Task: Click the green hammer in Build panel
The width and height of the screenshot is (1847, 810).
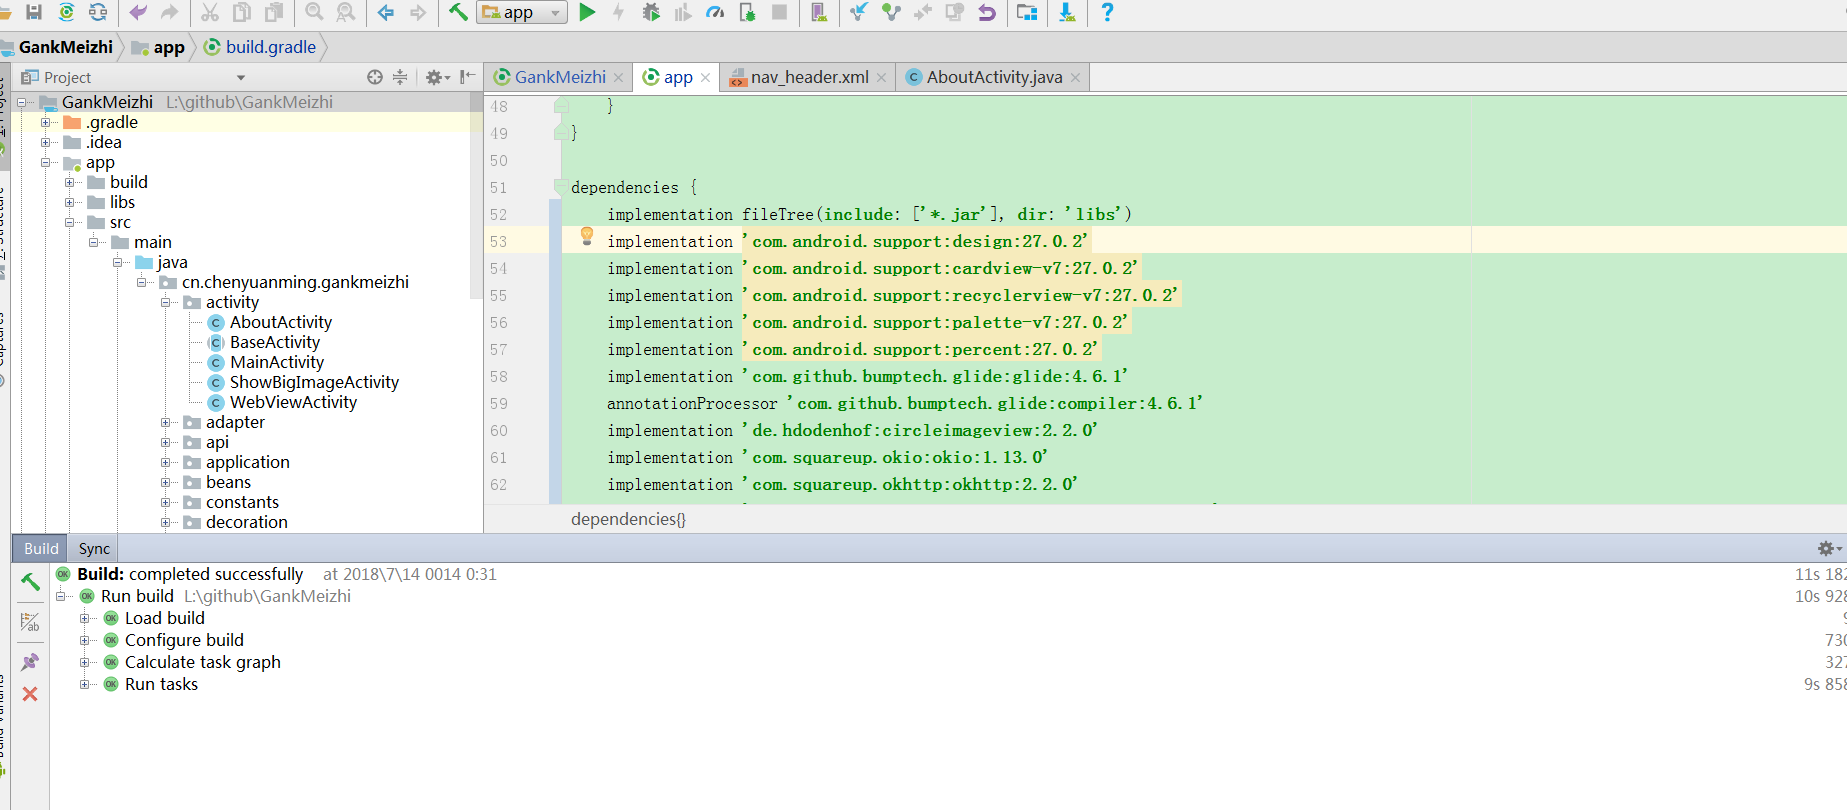Action: [30, 581]
